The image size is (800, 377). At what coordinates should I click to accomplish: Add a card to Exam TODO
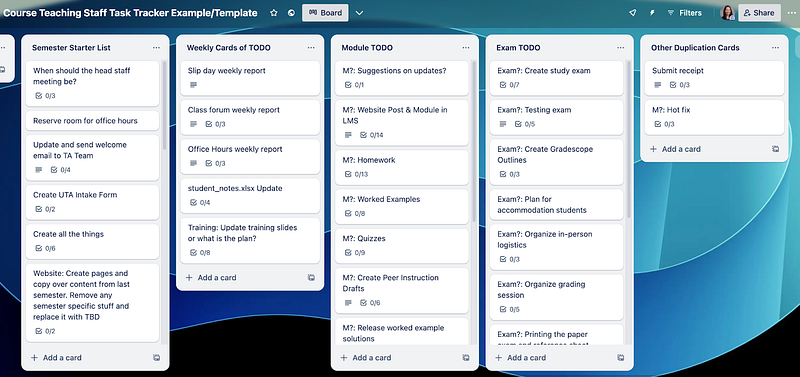[x=520, y=358]
